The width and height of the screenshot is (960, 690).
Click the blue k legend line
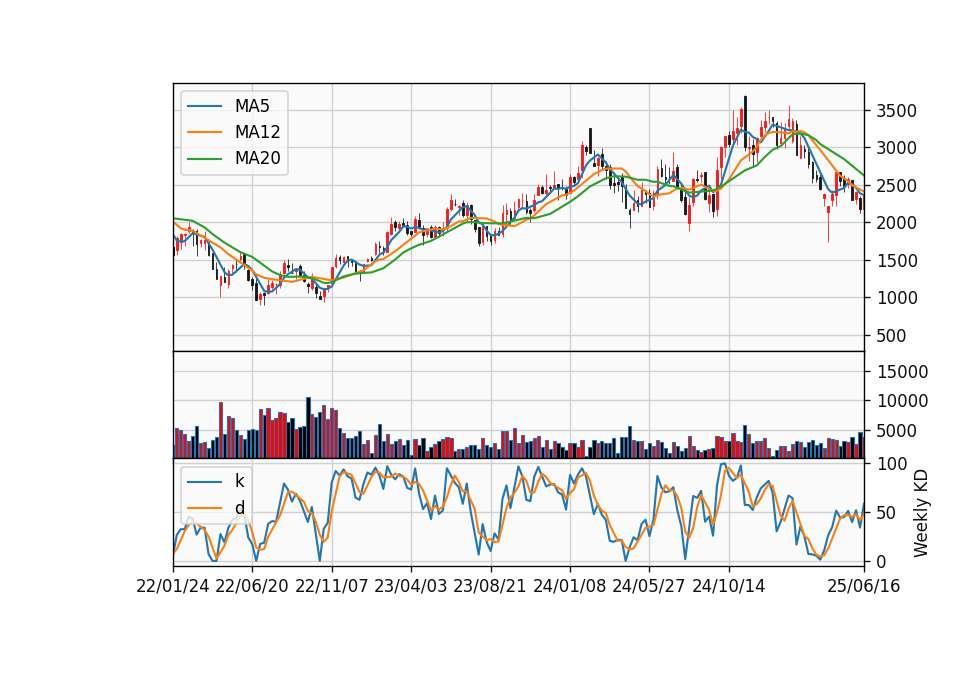point(204,482)
